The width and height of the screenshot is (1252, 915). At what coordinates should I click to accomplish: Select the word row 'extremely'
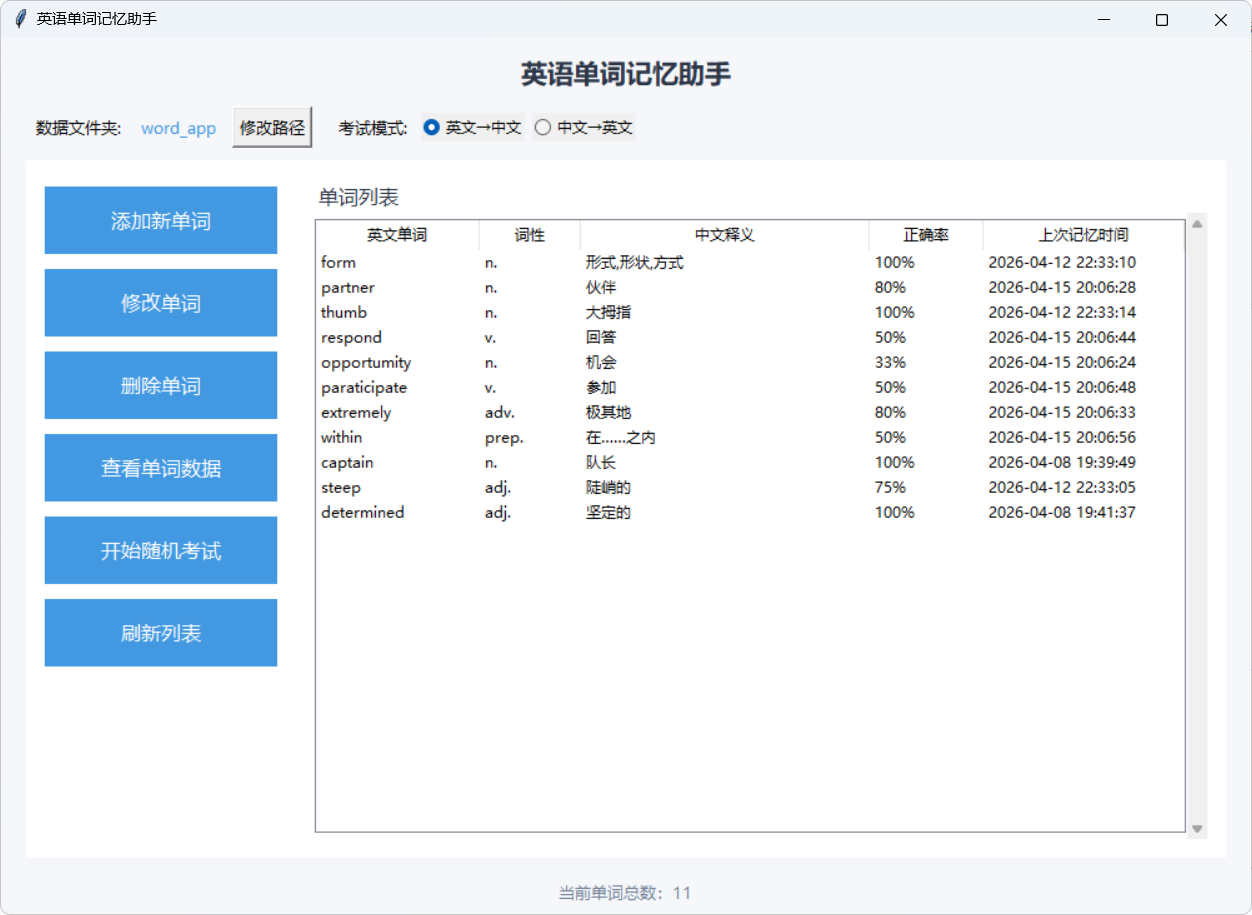click(x=750, y=412)
